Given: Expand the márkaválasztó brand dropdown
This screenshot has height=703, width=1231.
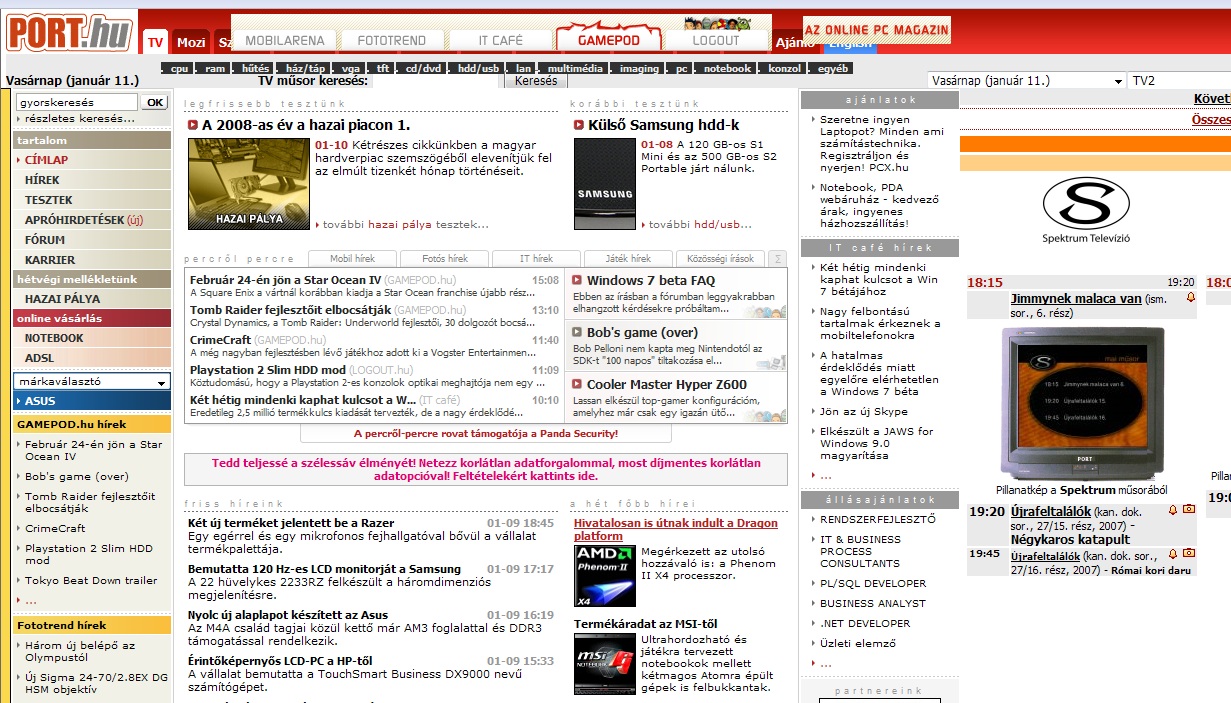Looking at the screenshot, I should (92, 381).
